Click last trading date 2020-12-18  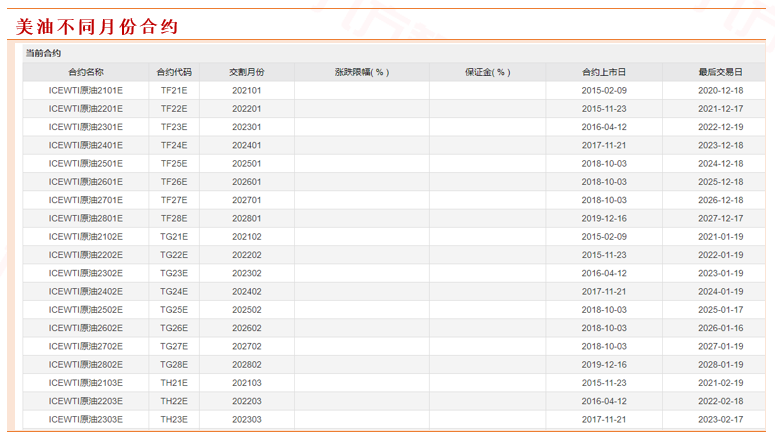coord(721,90)
